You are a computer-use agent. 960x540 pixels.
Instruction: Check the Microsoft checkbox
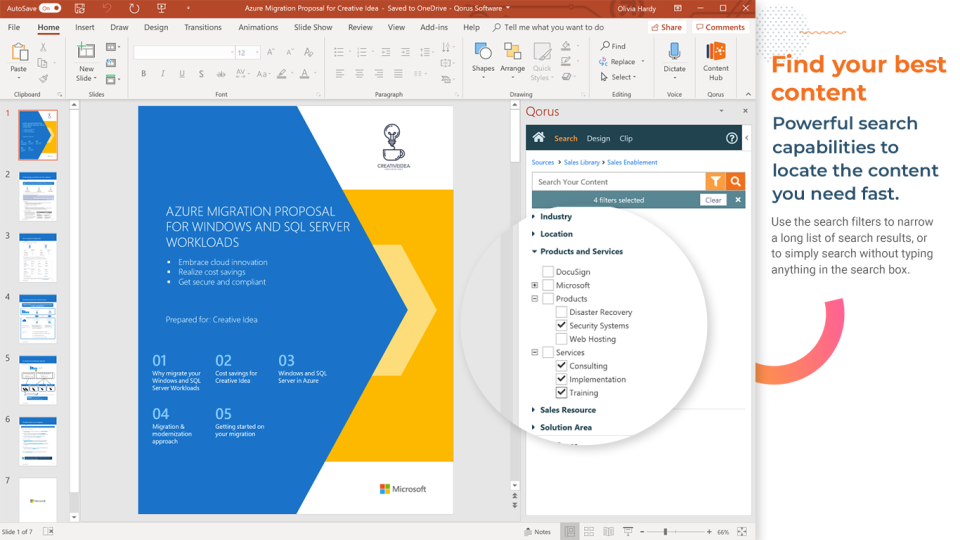548,285
